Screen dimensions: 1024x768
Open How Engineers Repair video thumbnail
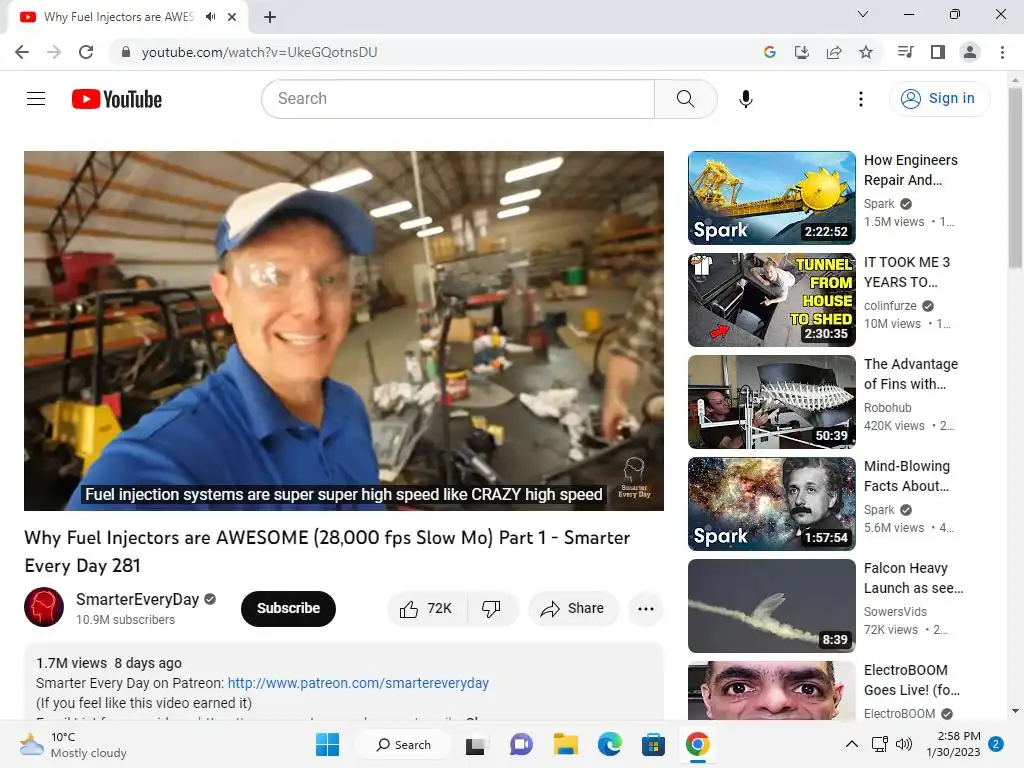pos(771,198)
